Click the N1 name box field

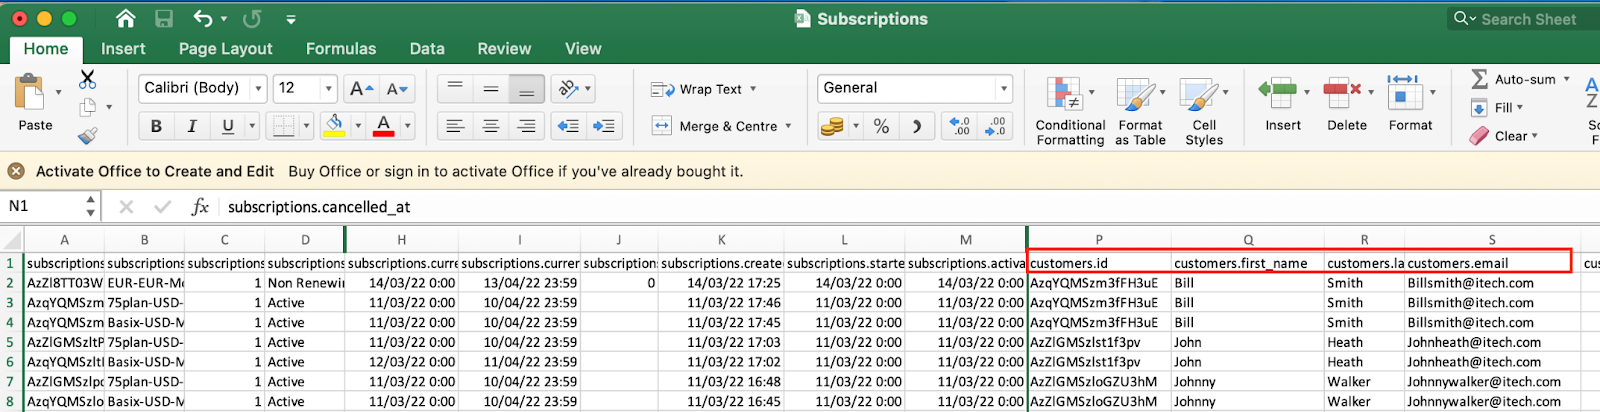44,206
